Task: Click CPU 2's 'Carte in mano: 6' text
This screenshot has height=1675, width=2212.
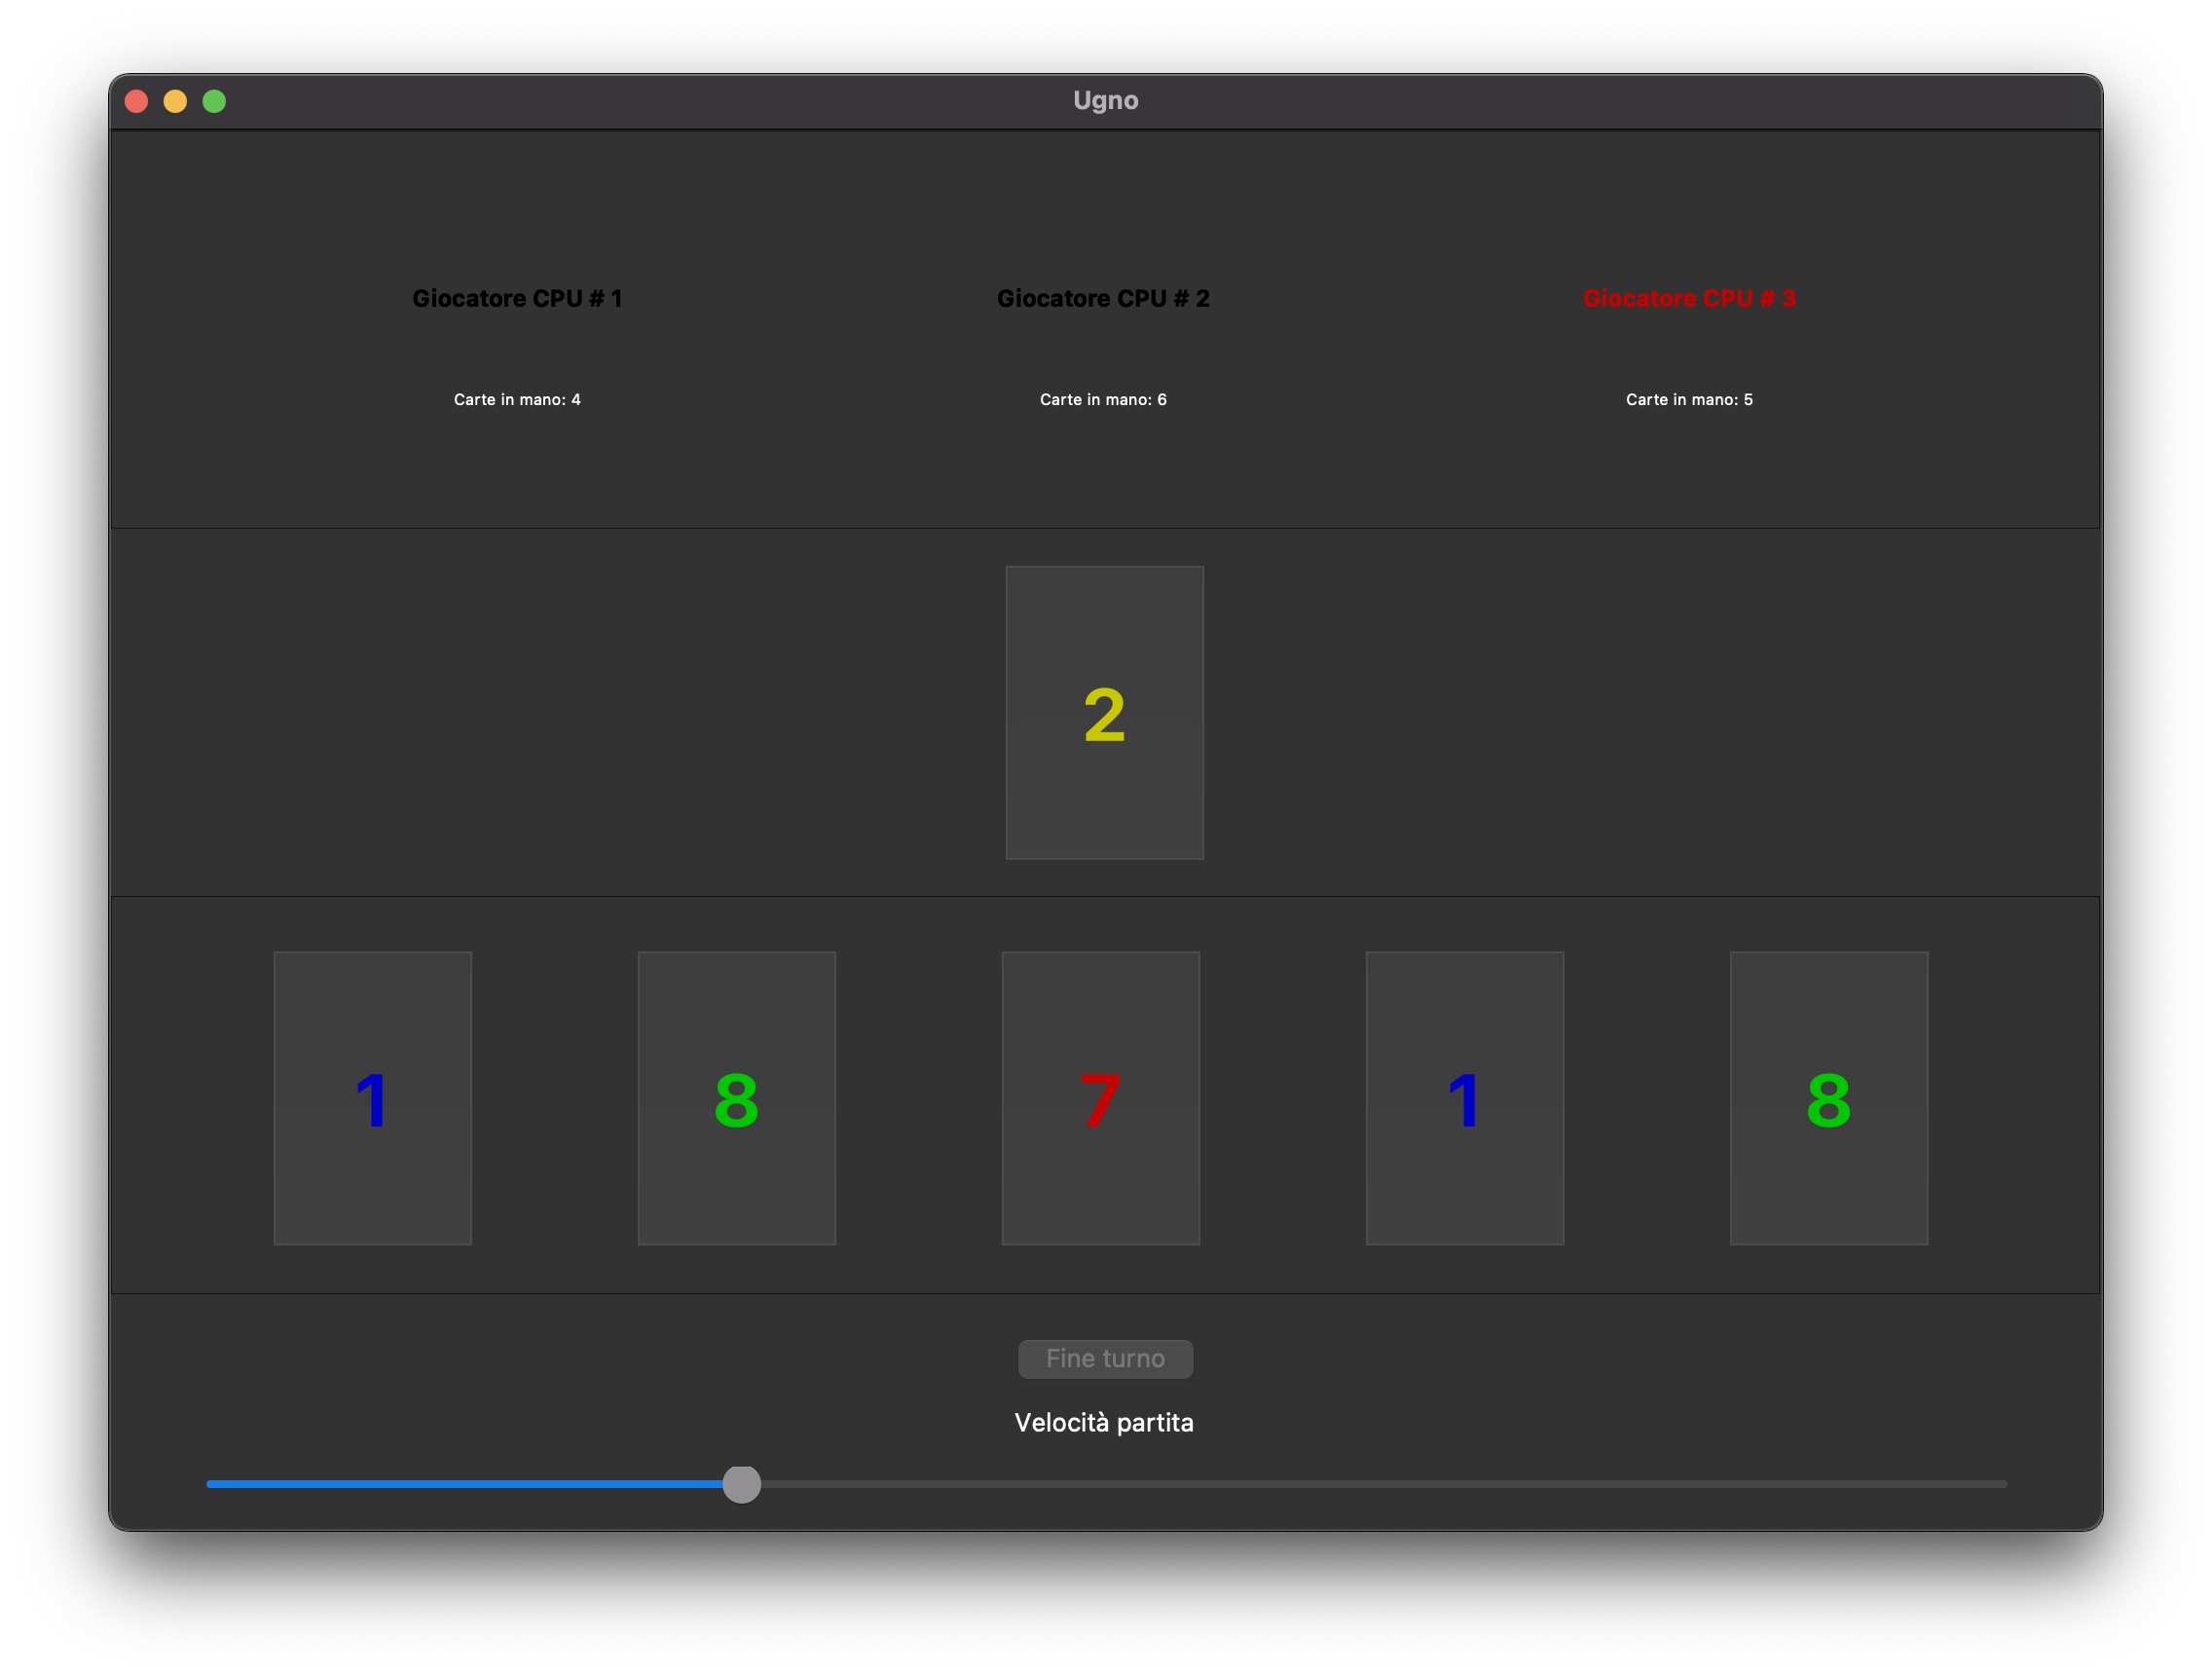Action: pyautogui.click(x=1103, y=399)
